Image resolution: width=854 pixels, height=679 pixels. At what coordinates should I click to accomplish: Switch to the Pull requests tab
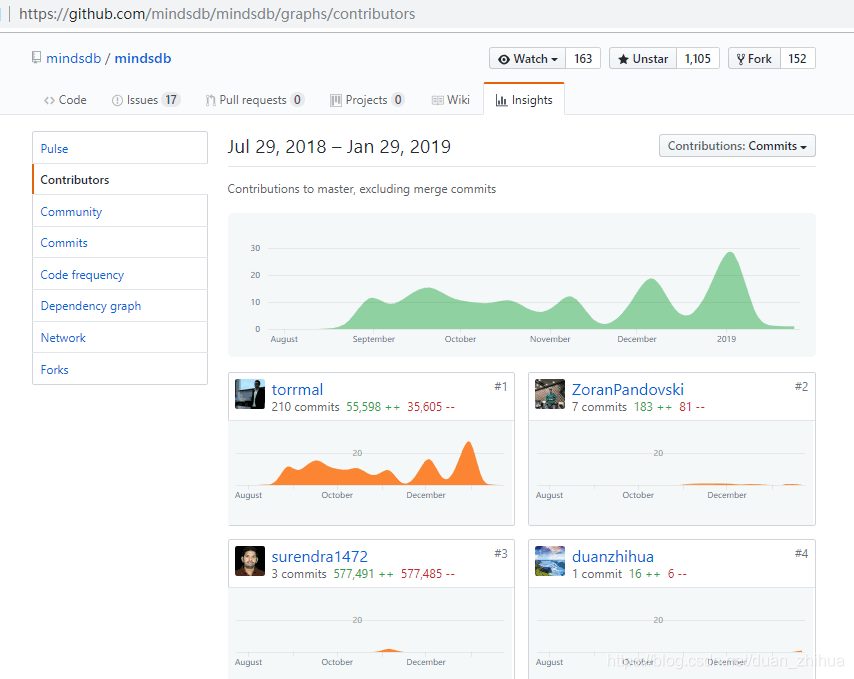click(x=254, y=100)
